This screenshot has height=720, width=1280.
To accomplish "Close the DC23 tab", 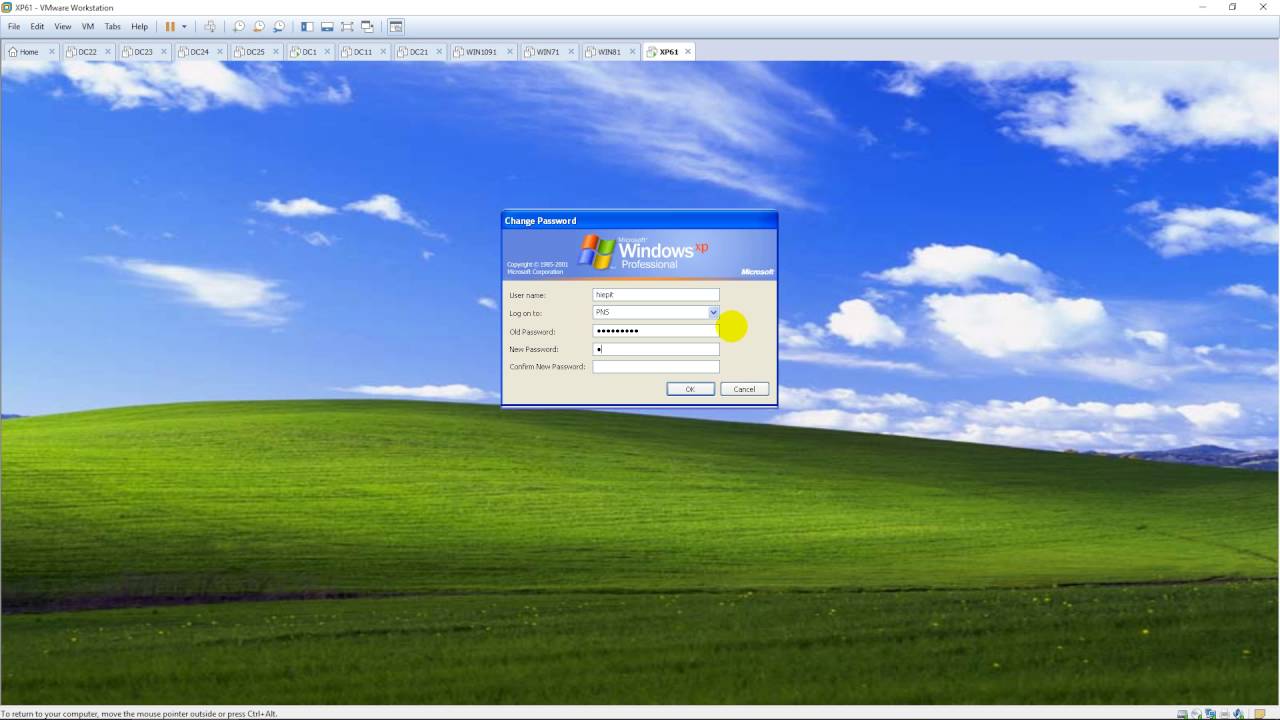I will point(164,52).
